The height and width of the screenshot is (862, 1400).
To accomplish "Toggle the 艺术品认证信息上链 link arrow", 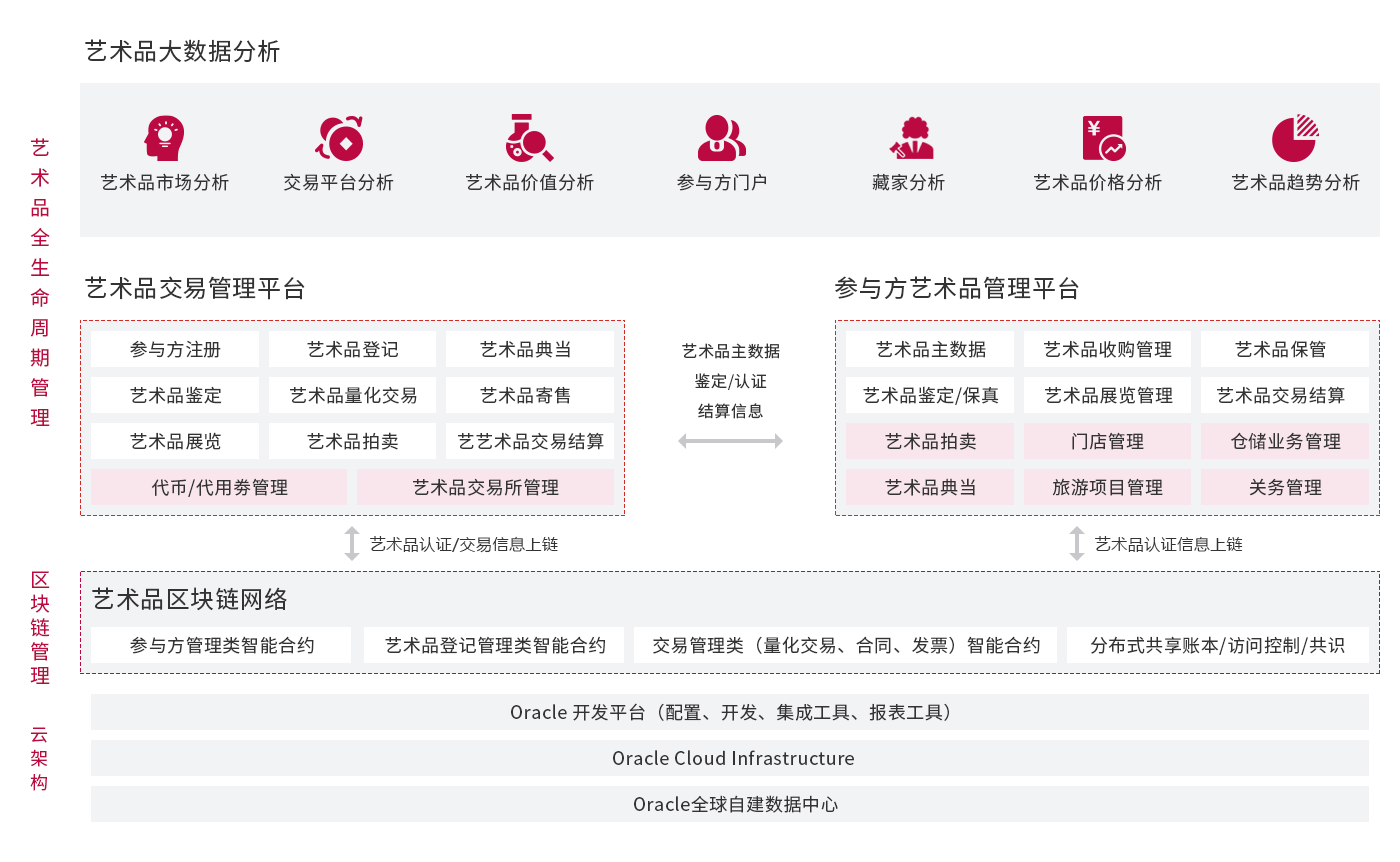I will coord(1077,543).
